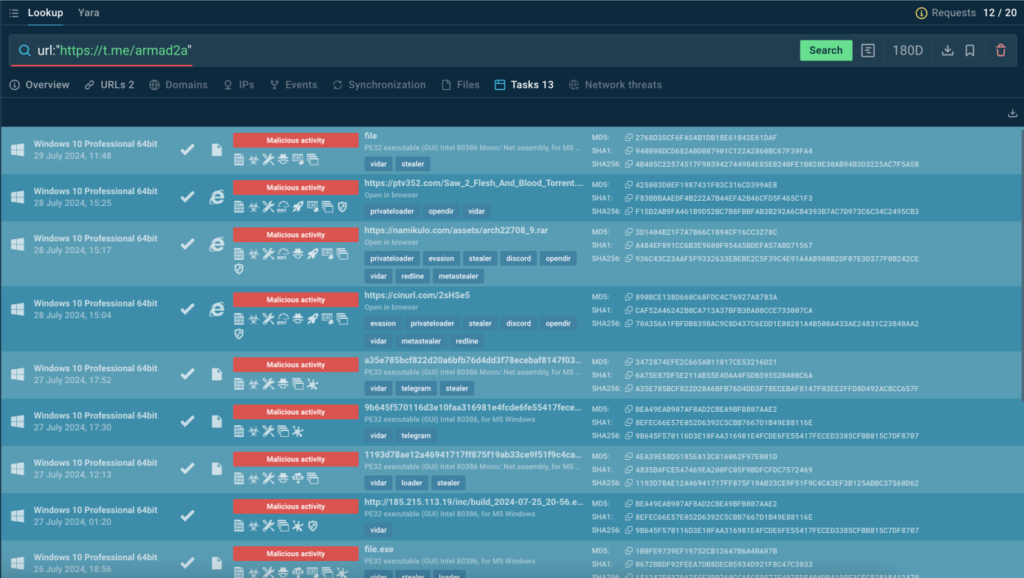The width and height of the screenshot is (1024, 578).
Task: Open the URLs 2 tab
Action: pos(109,85)
